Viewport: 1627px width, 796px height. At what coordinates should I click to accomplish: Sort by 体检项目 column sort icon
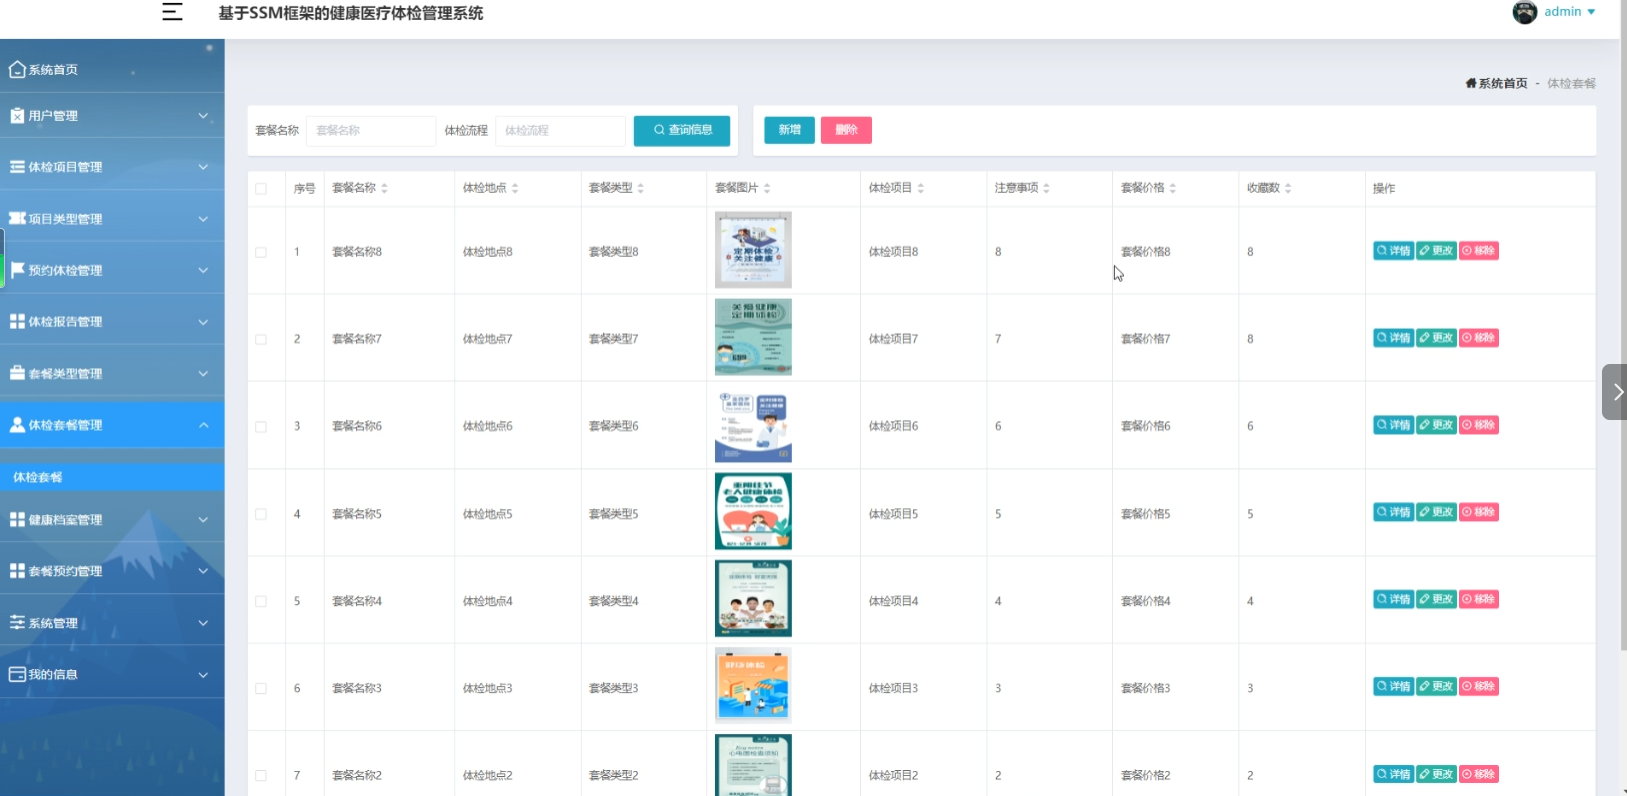pyautogui.click(x=921, y=188)
